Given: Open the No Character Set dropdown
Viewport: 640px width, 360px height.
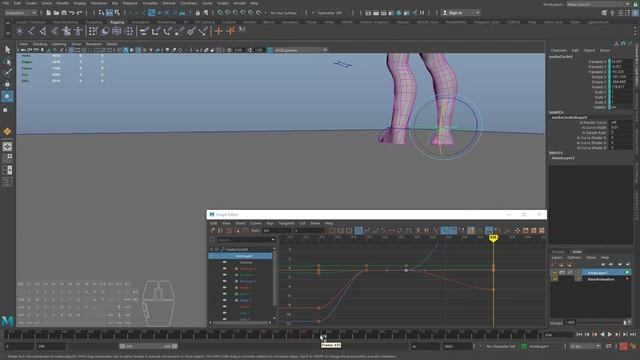Looking at the screenshot, I should point(501,346).
